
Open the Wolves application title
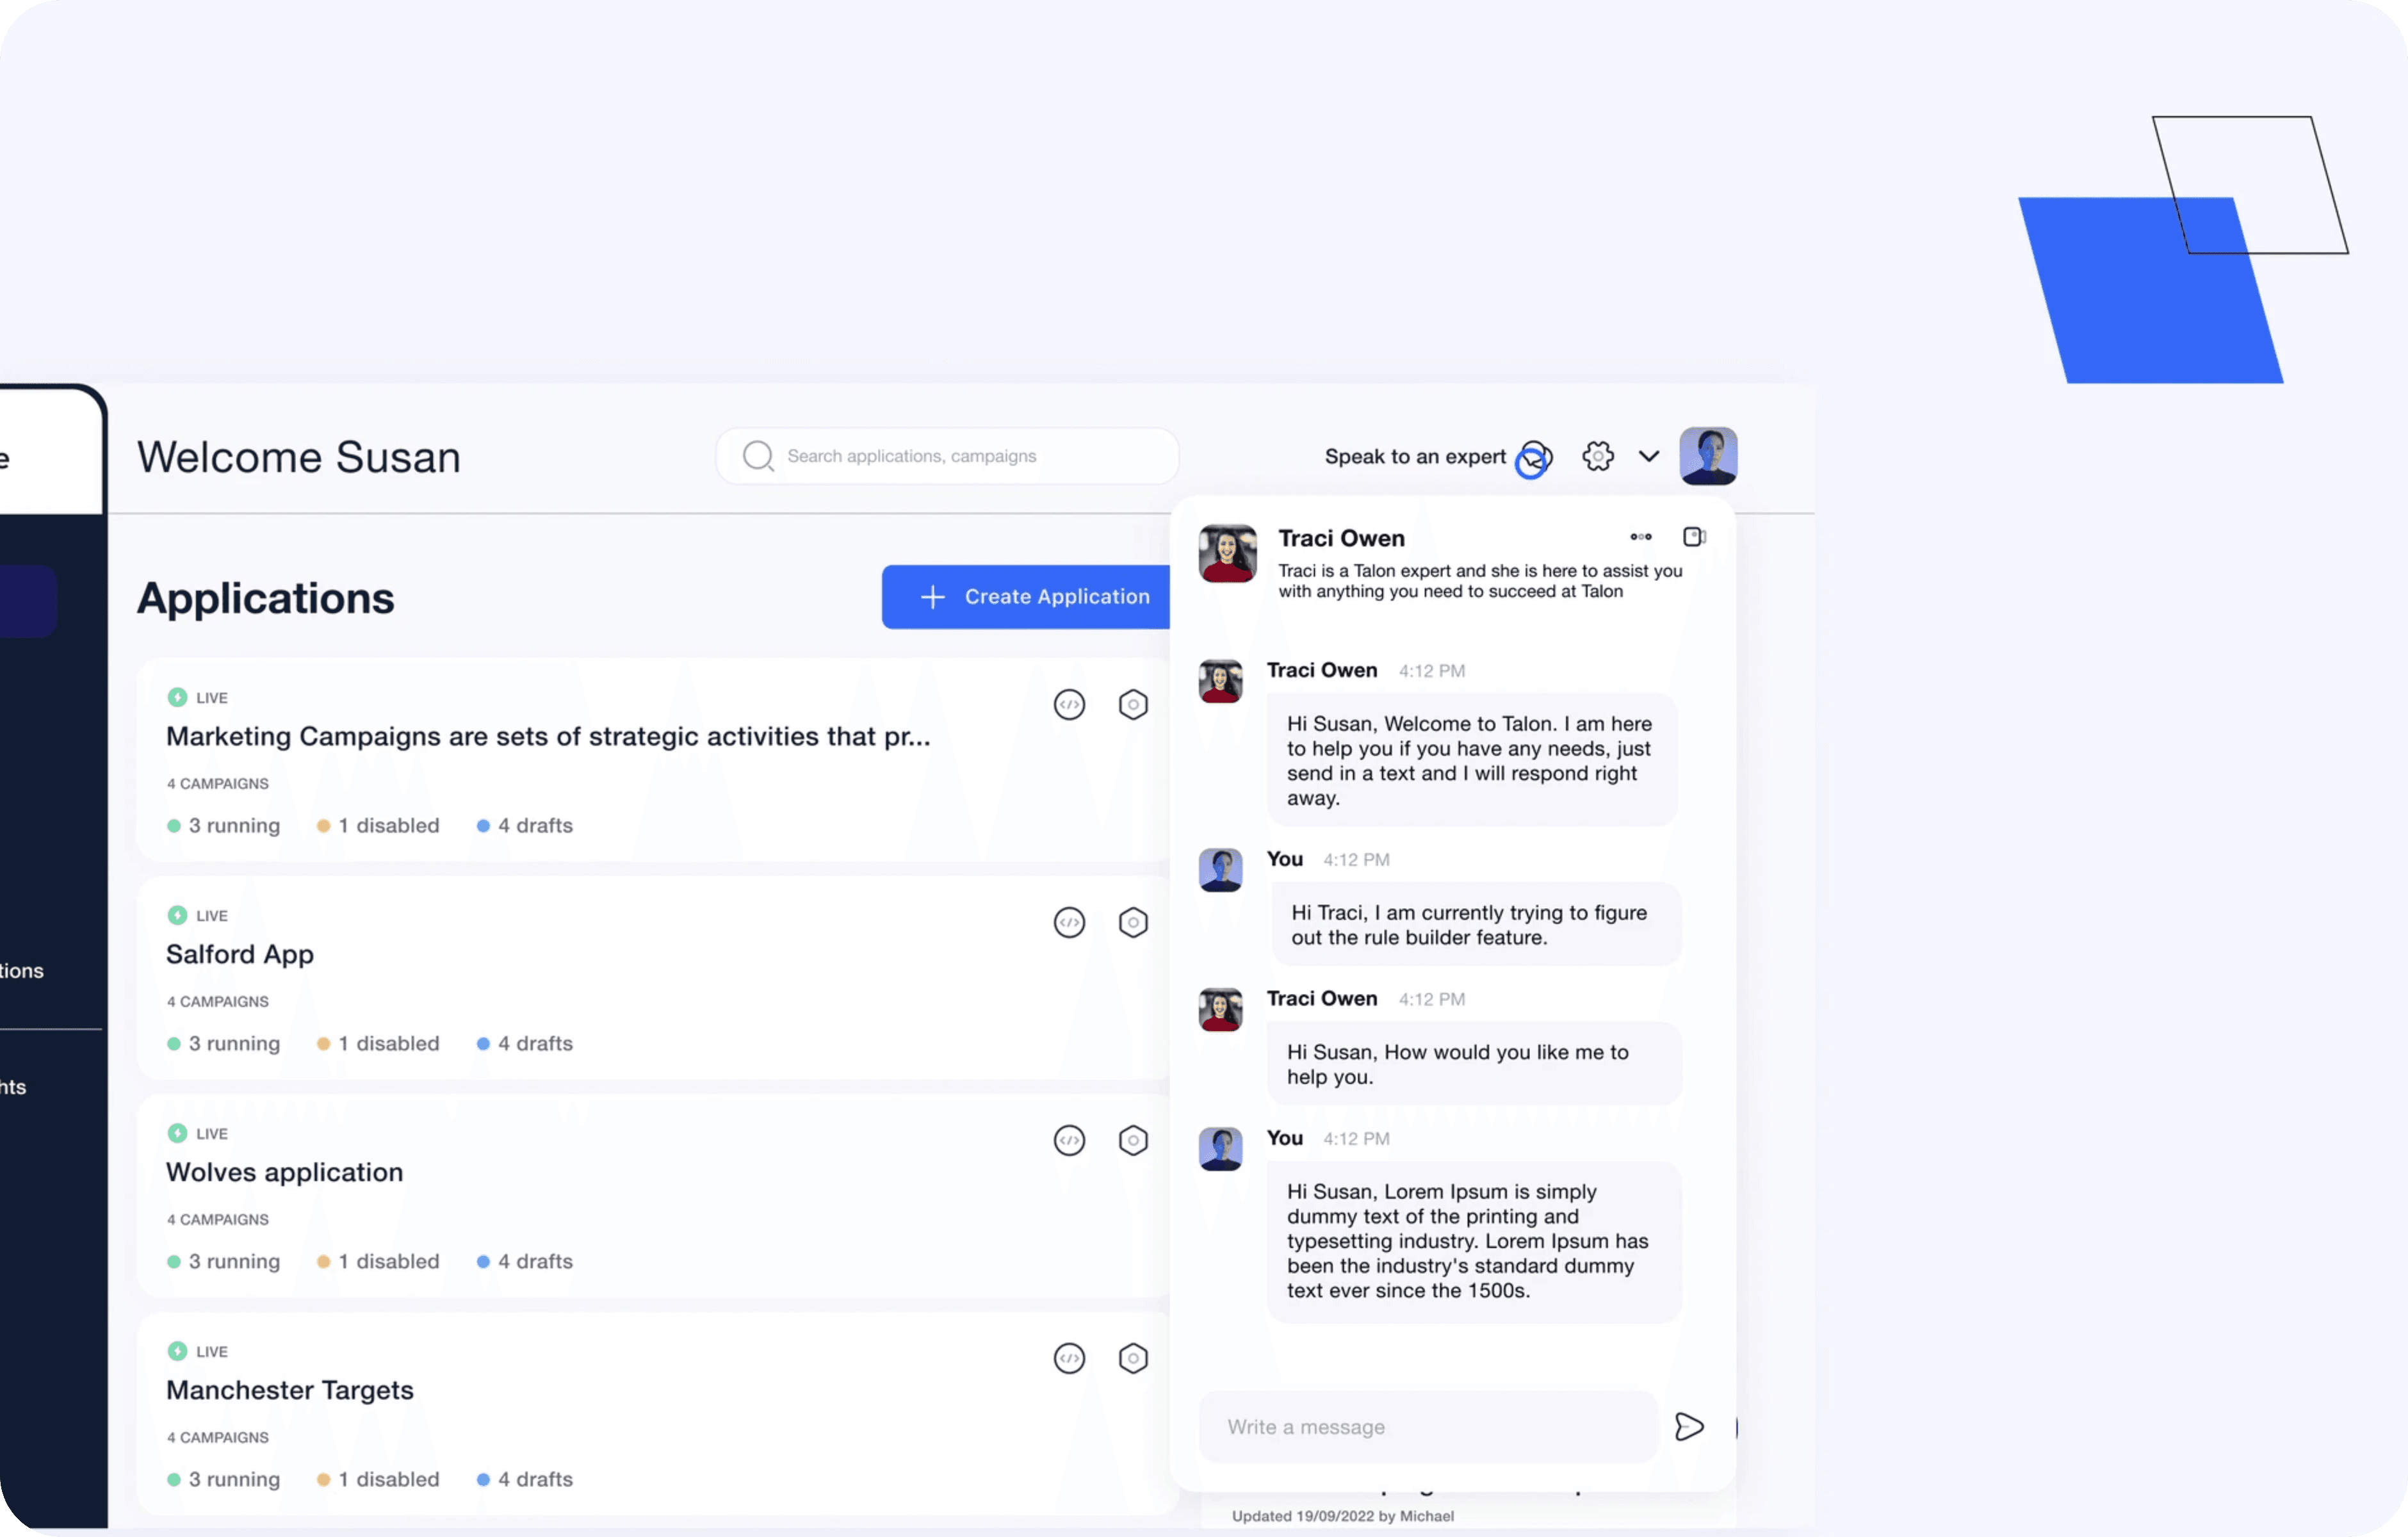pos(284,1172)
